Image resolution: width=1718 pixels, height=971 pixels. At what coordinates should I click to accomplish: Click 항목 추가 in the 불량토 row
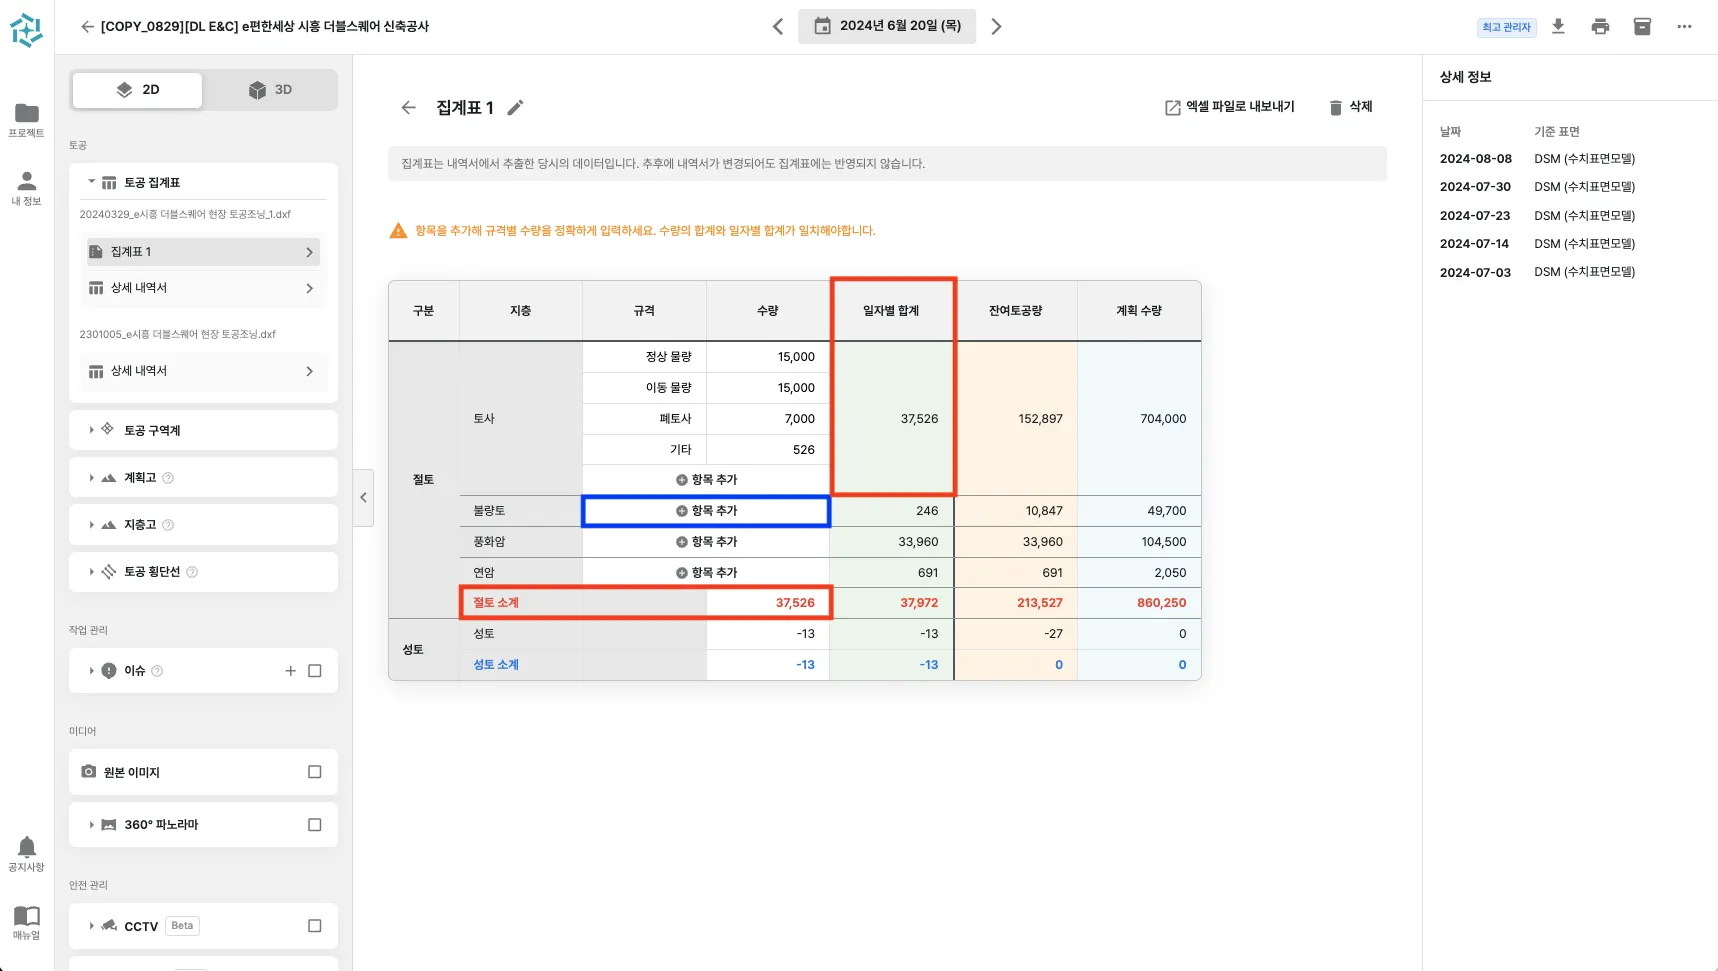click(x=706, y=511)
